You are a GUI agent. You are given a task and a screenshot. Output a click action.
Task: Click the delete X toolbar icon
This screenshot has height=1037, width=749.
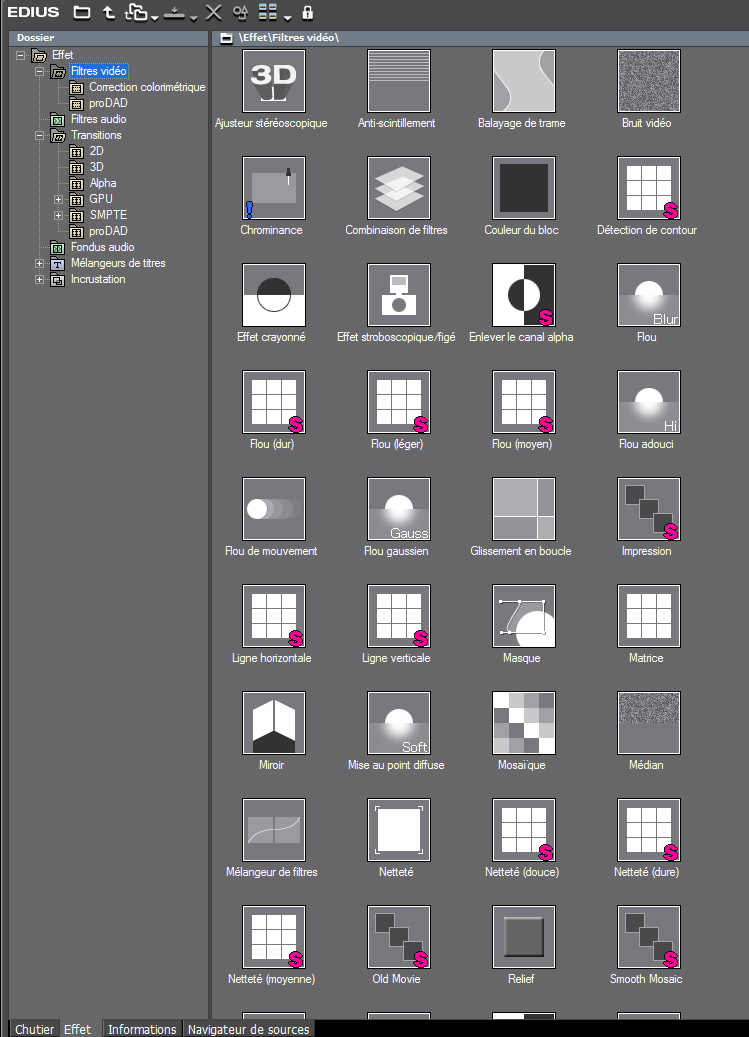[214, 12]
